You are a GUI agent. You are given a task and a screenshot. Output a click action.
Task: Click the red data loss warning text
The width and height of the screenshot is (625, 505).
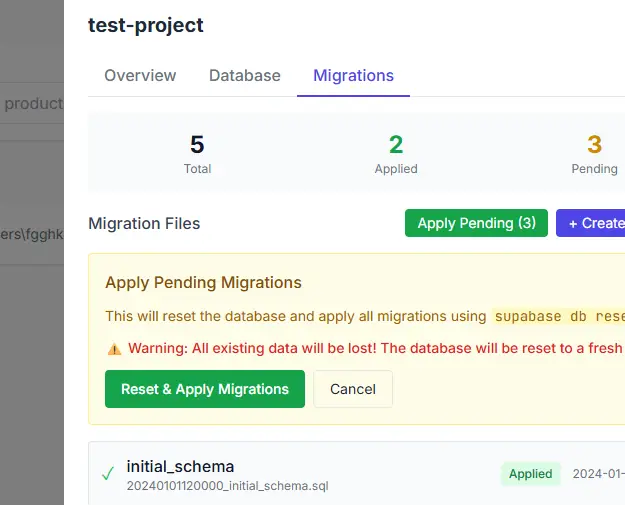(x=376, y=348)
